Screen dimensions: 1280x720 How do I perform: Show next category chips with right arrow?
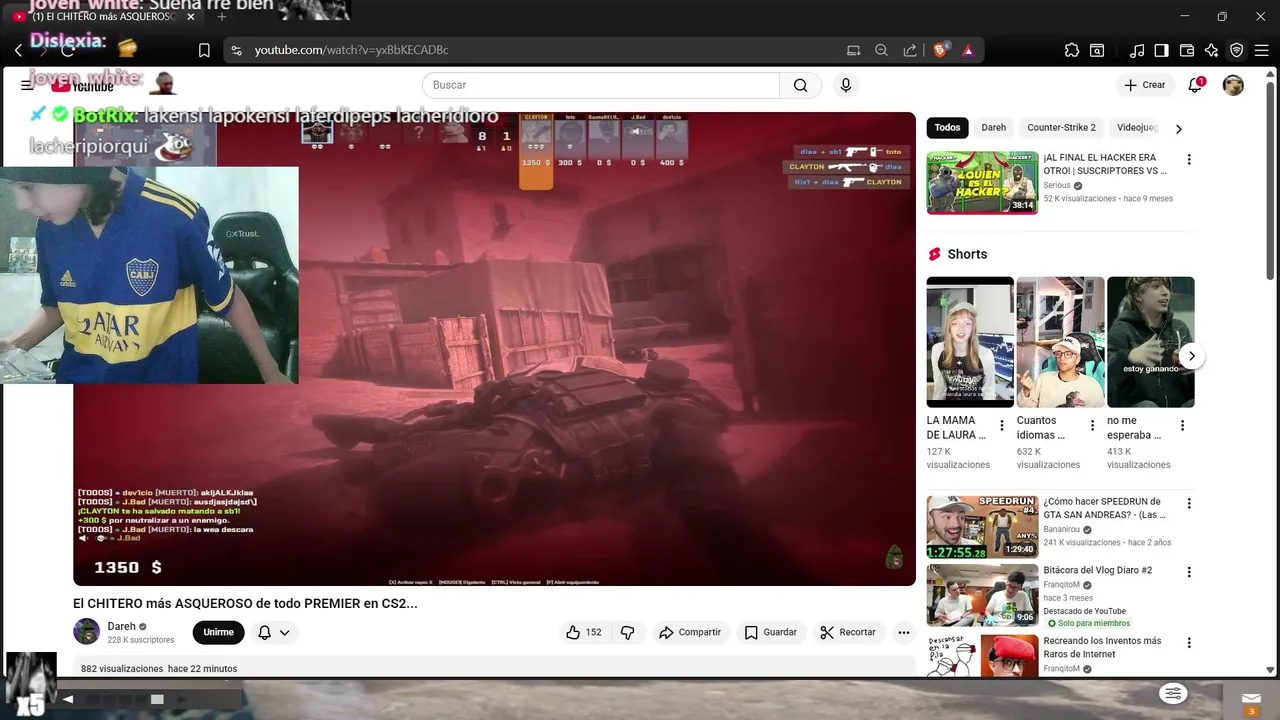click(1178, 128)
